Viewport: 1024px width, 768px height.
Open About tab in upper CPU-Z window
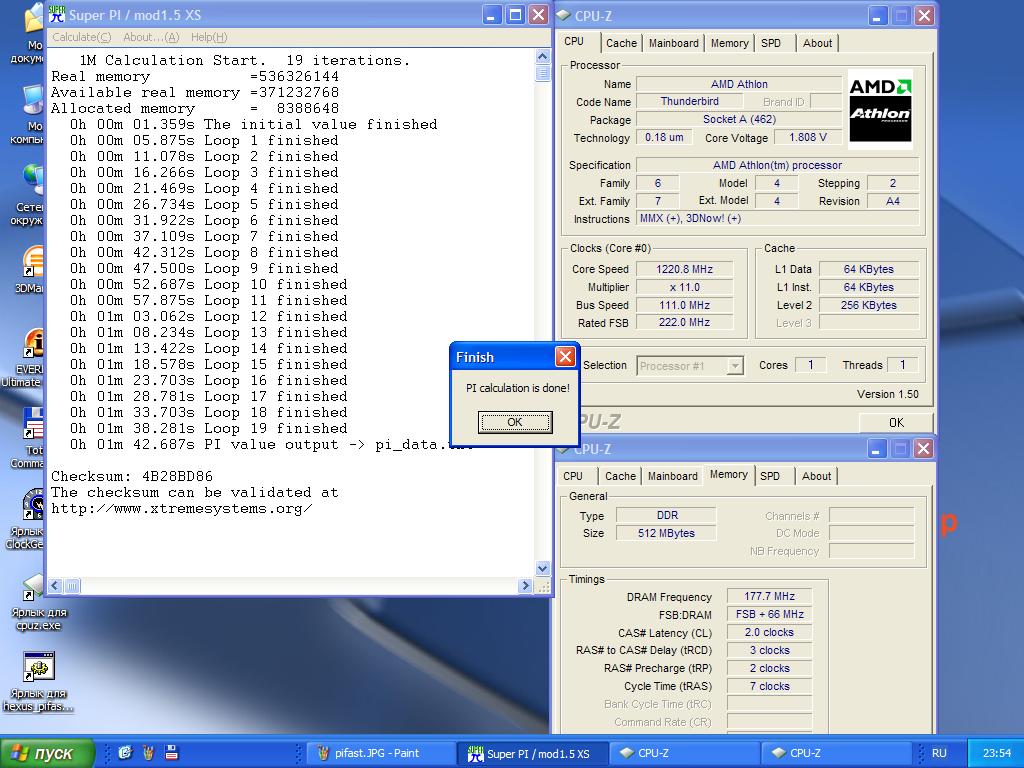point(817,43)
